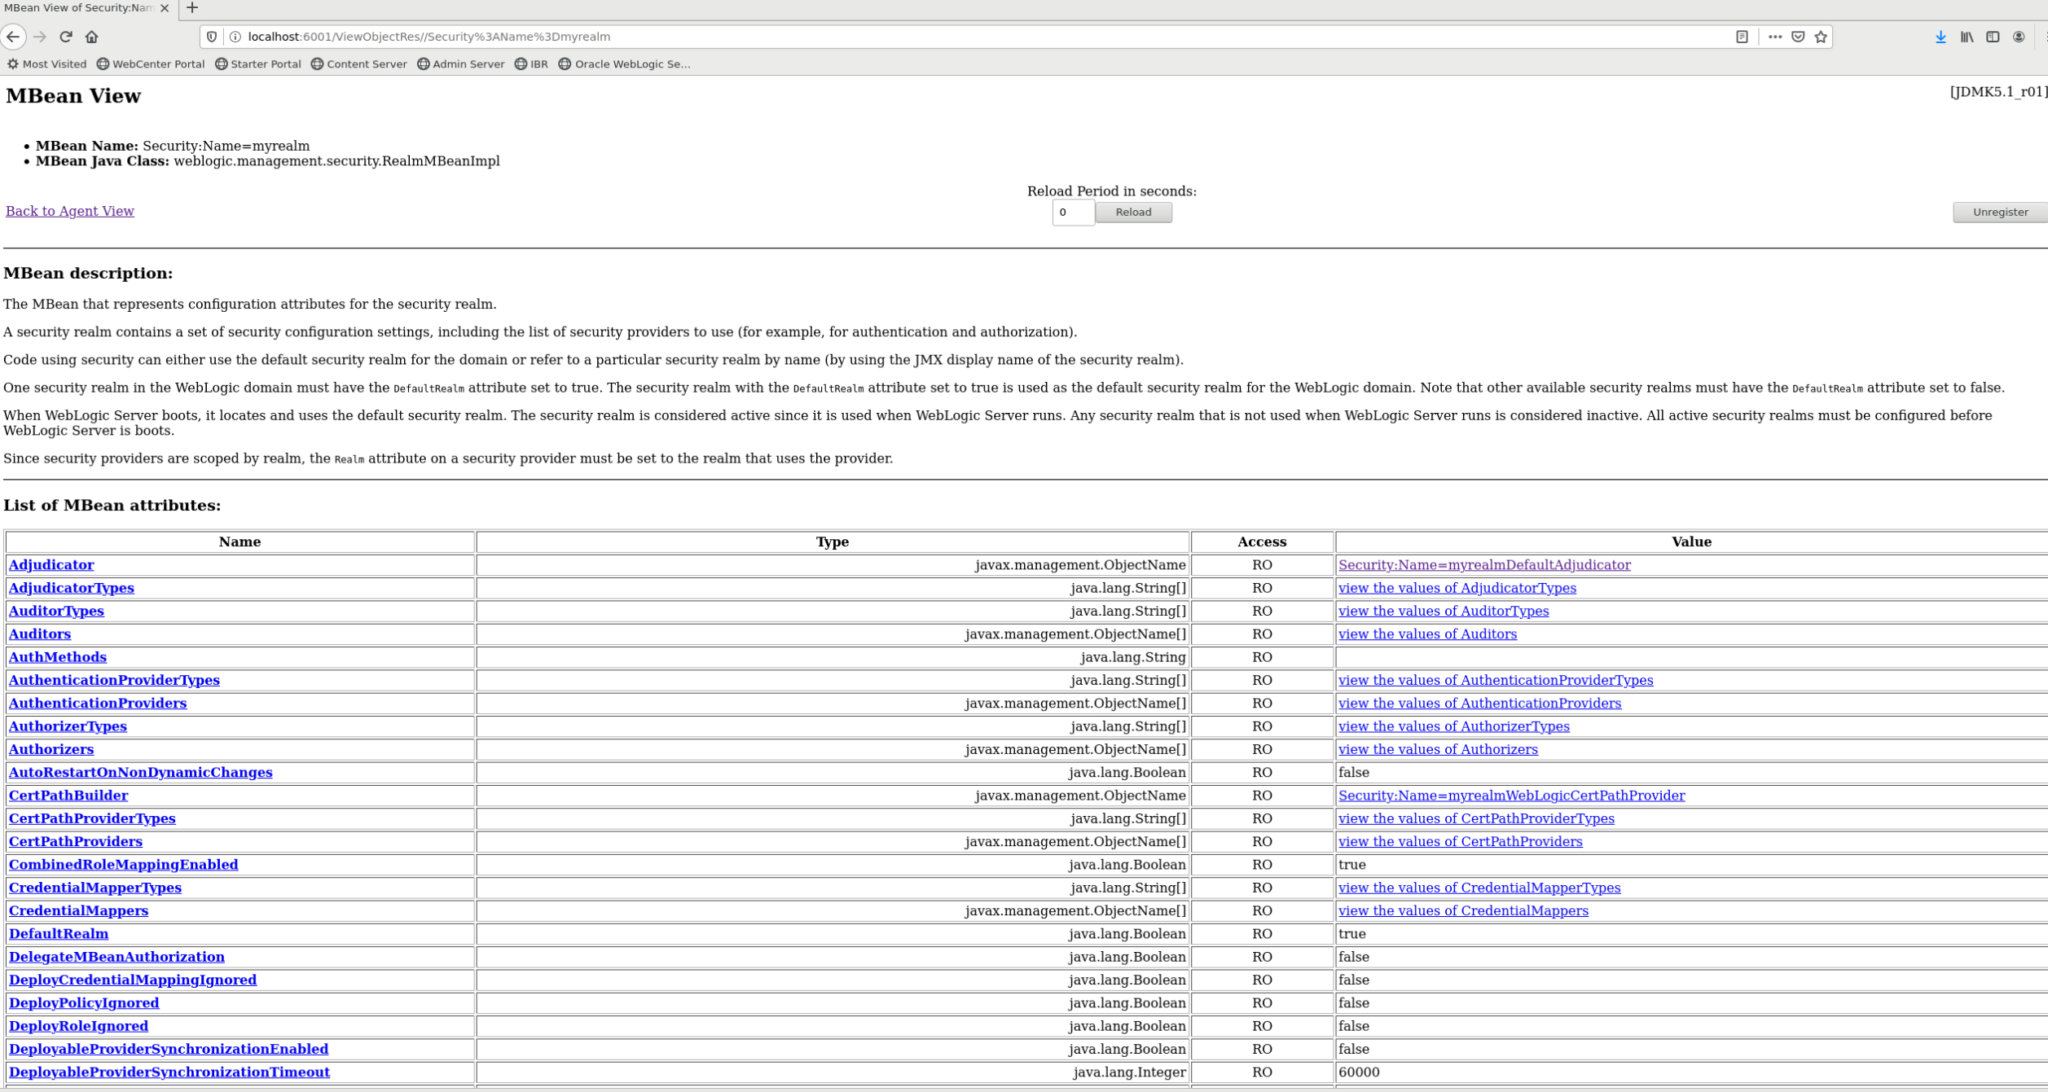Open DeployableProviderSynchronizationEnabled link
Image resolution: width=2048 pixels, height=1092 pixels.
pos(168,1048)
